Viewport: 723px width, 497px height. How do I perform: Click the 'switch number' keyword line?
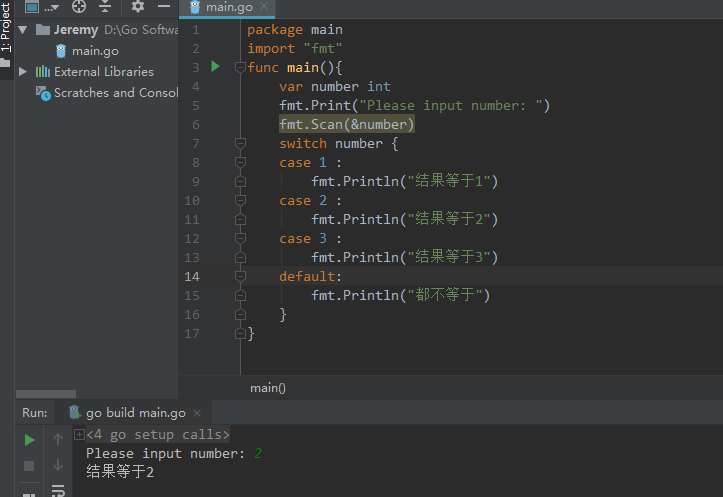338,143
